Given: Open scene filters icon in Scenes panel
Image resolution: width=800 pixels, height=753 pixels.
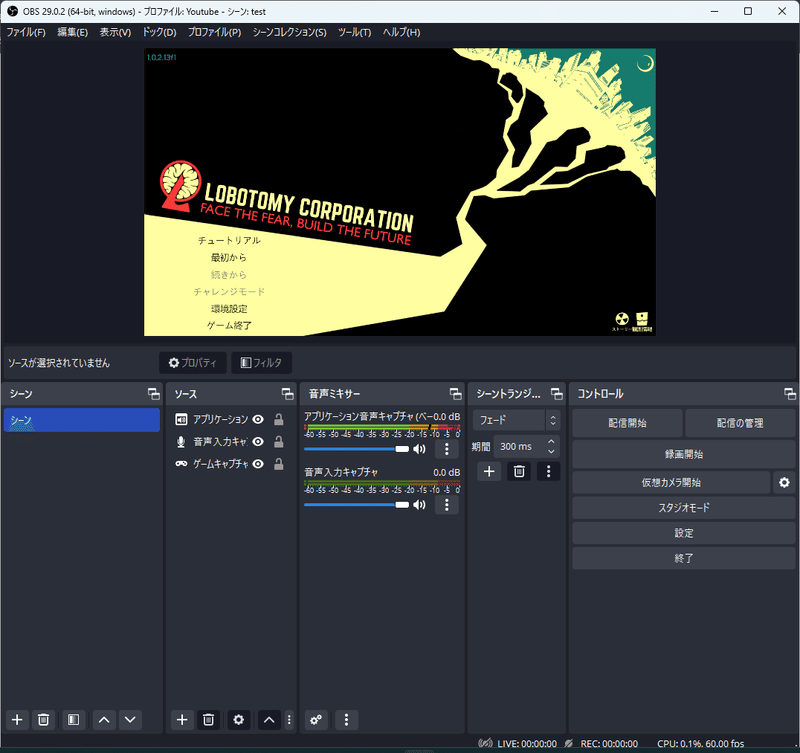Looking at the screenshot, I should [x=73, y=719].
